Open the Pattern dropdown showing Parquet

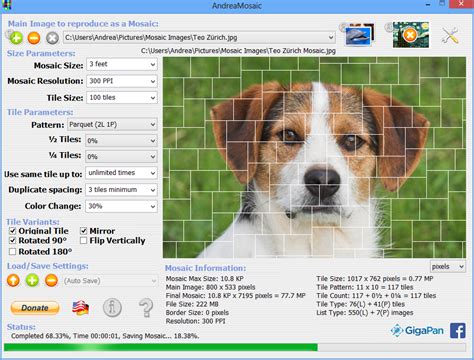112,125
